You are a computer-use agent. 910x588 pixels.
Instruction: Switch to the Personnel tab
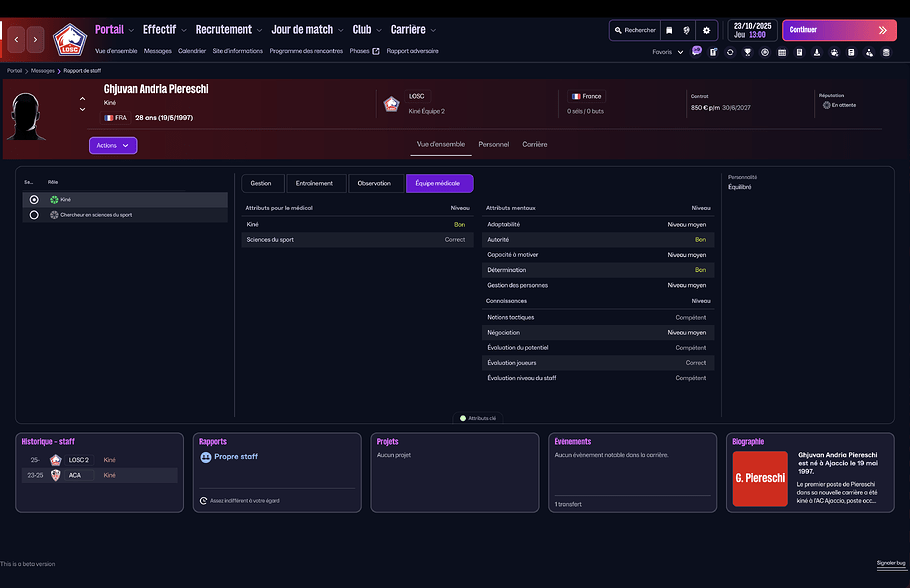coord(493,144)
